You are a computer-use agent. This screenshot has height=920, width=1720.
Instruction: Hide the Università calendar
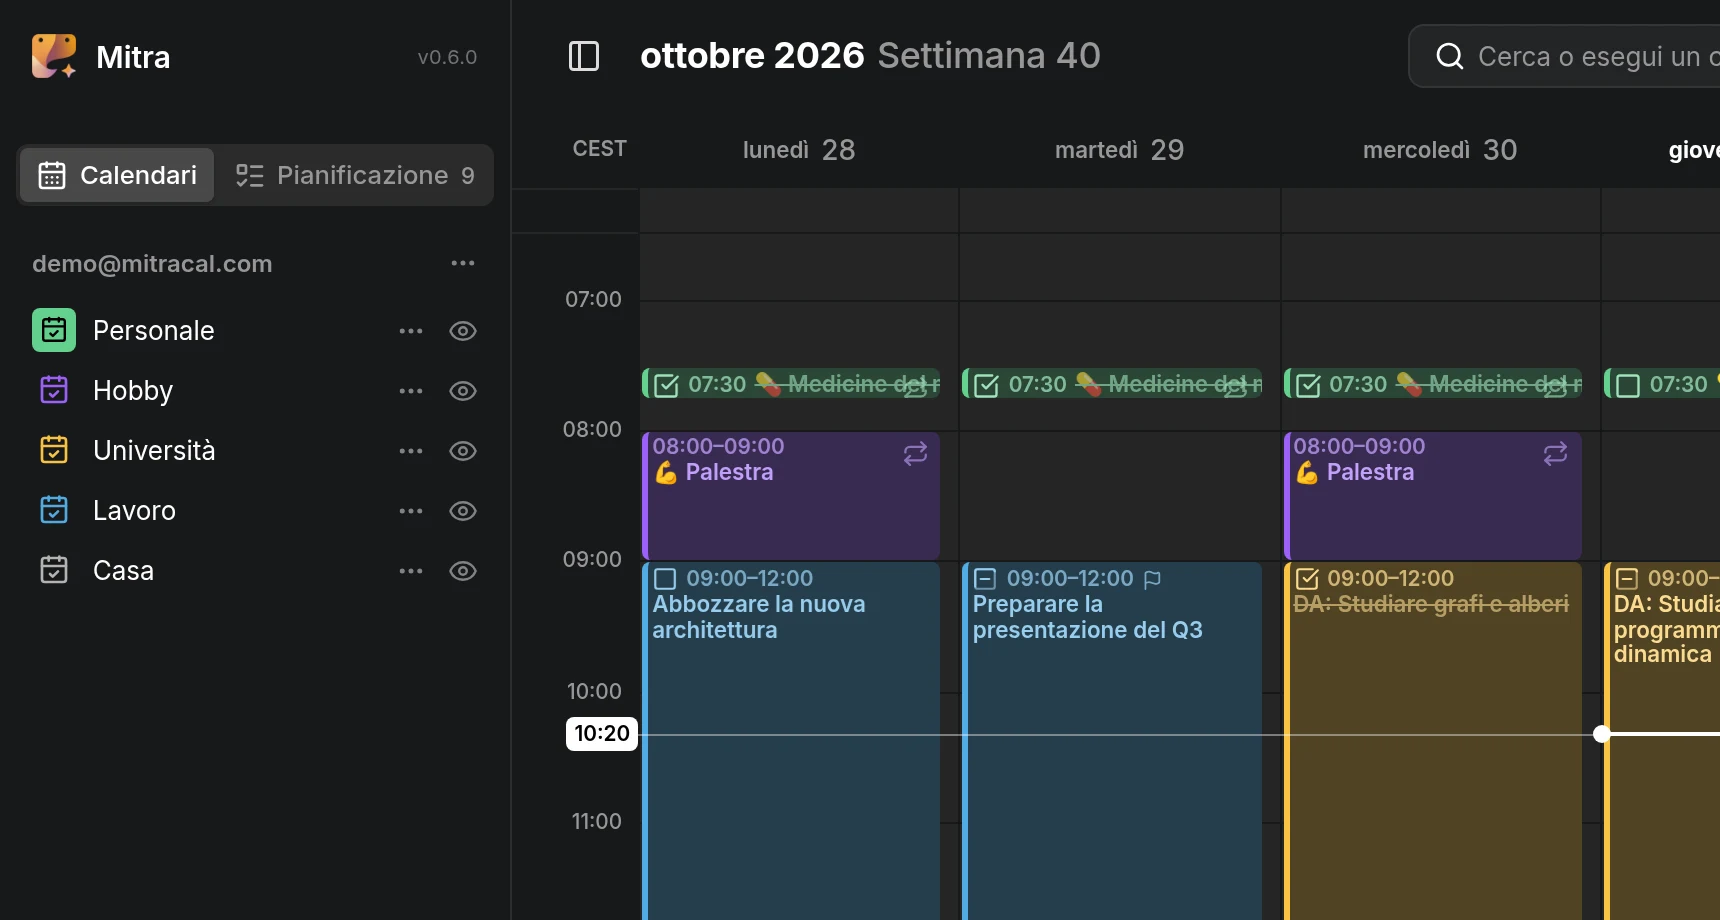click(463, 451)
